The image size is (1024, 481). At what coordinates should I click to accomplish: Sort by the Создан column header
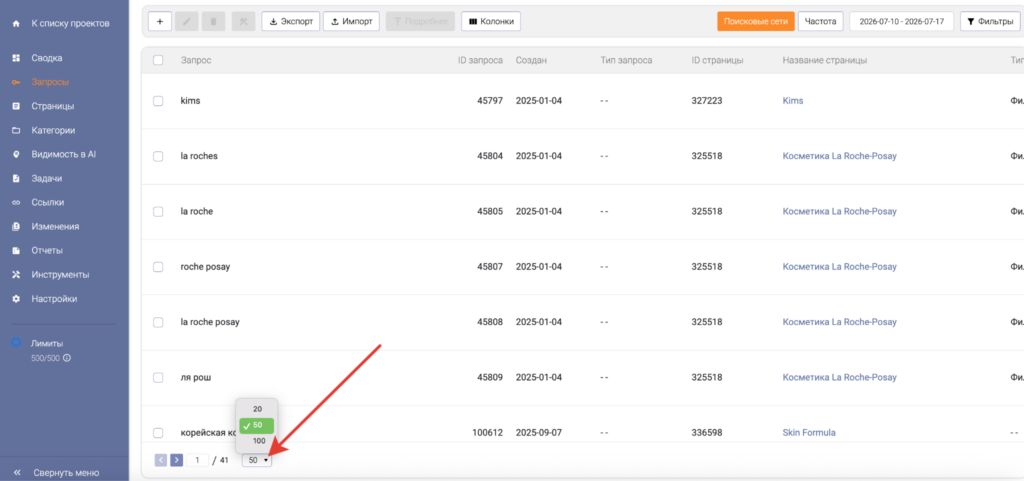(x=531, y=60)
